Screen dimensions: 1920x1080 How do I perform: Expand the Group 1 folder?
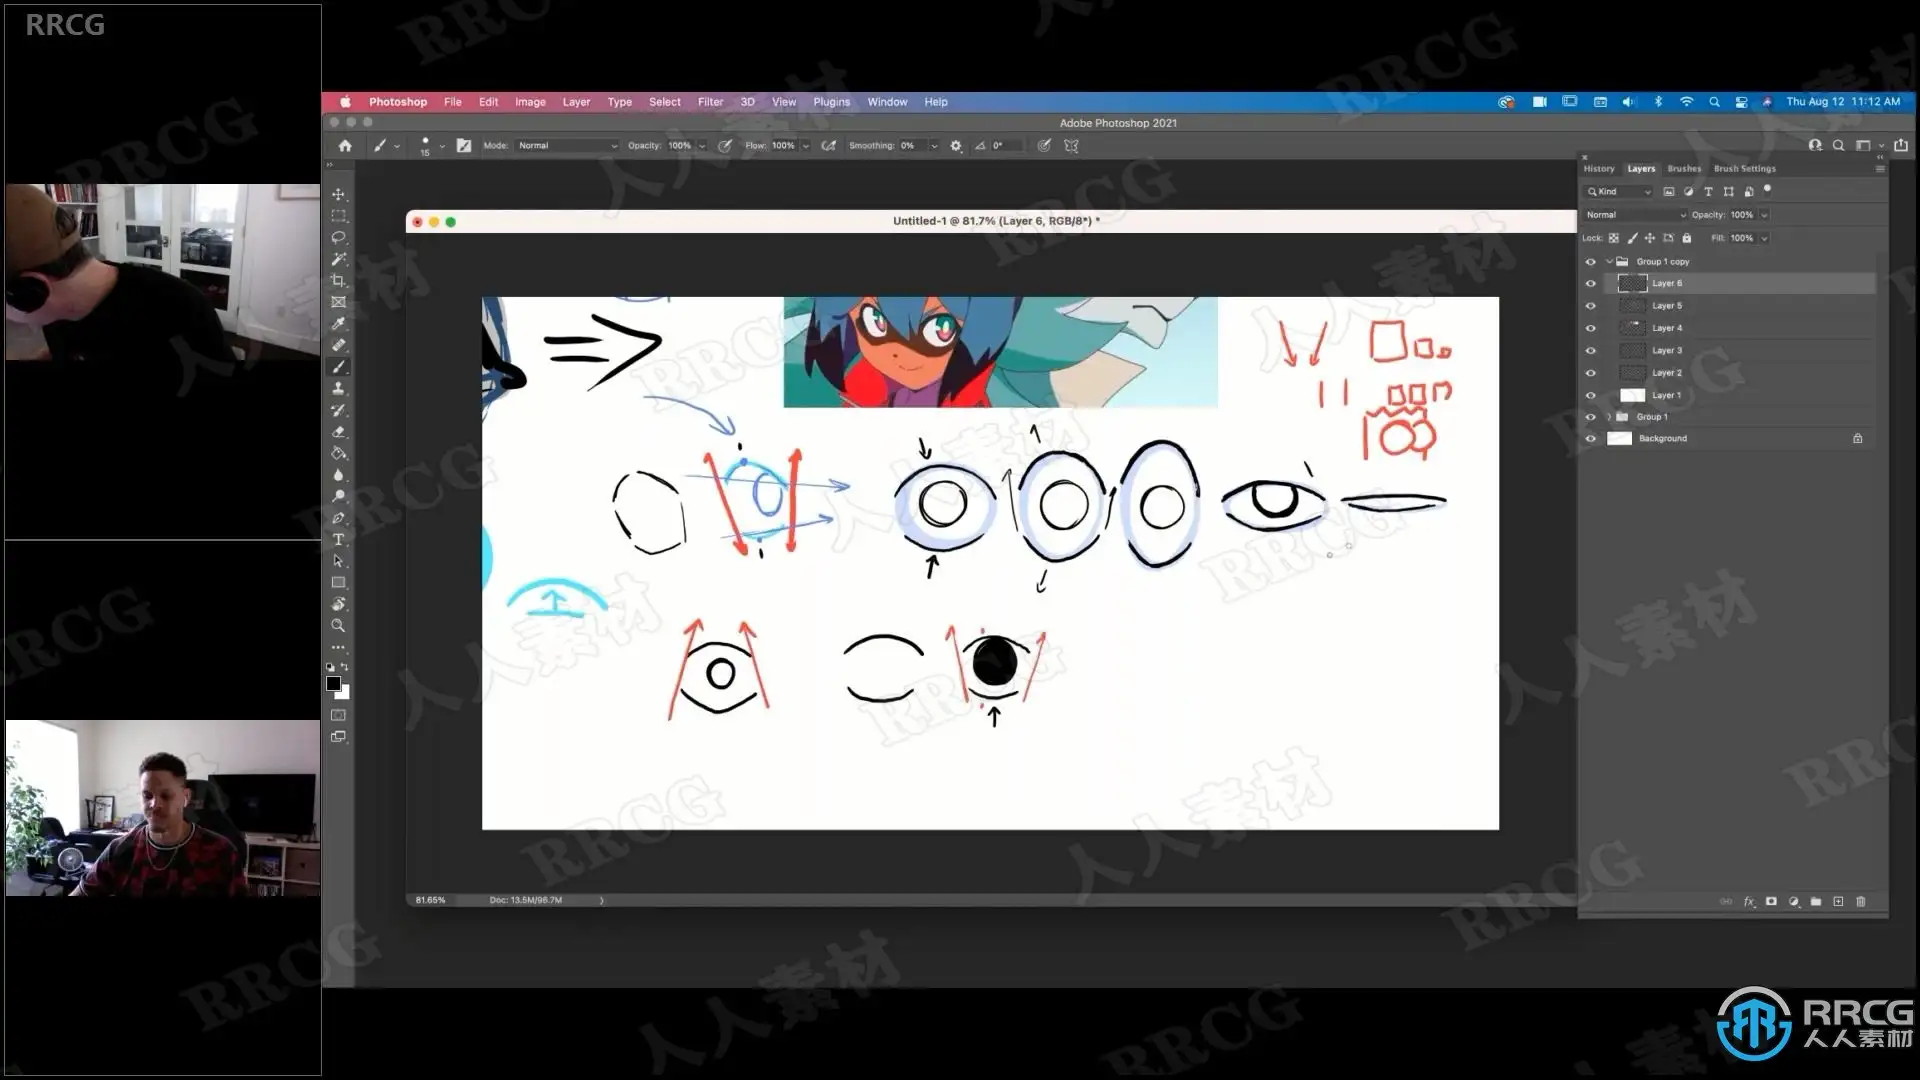(x=1609, y=417)
